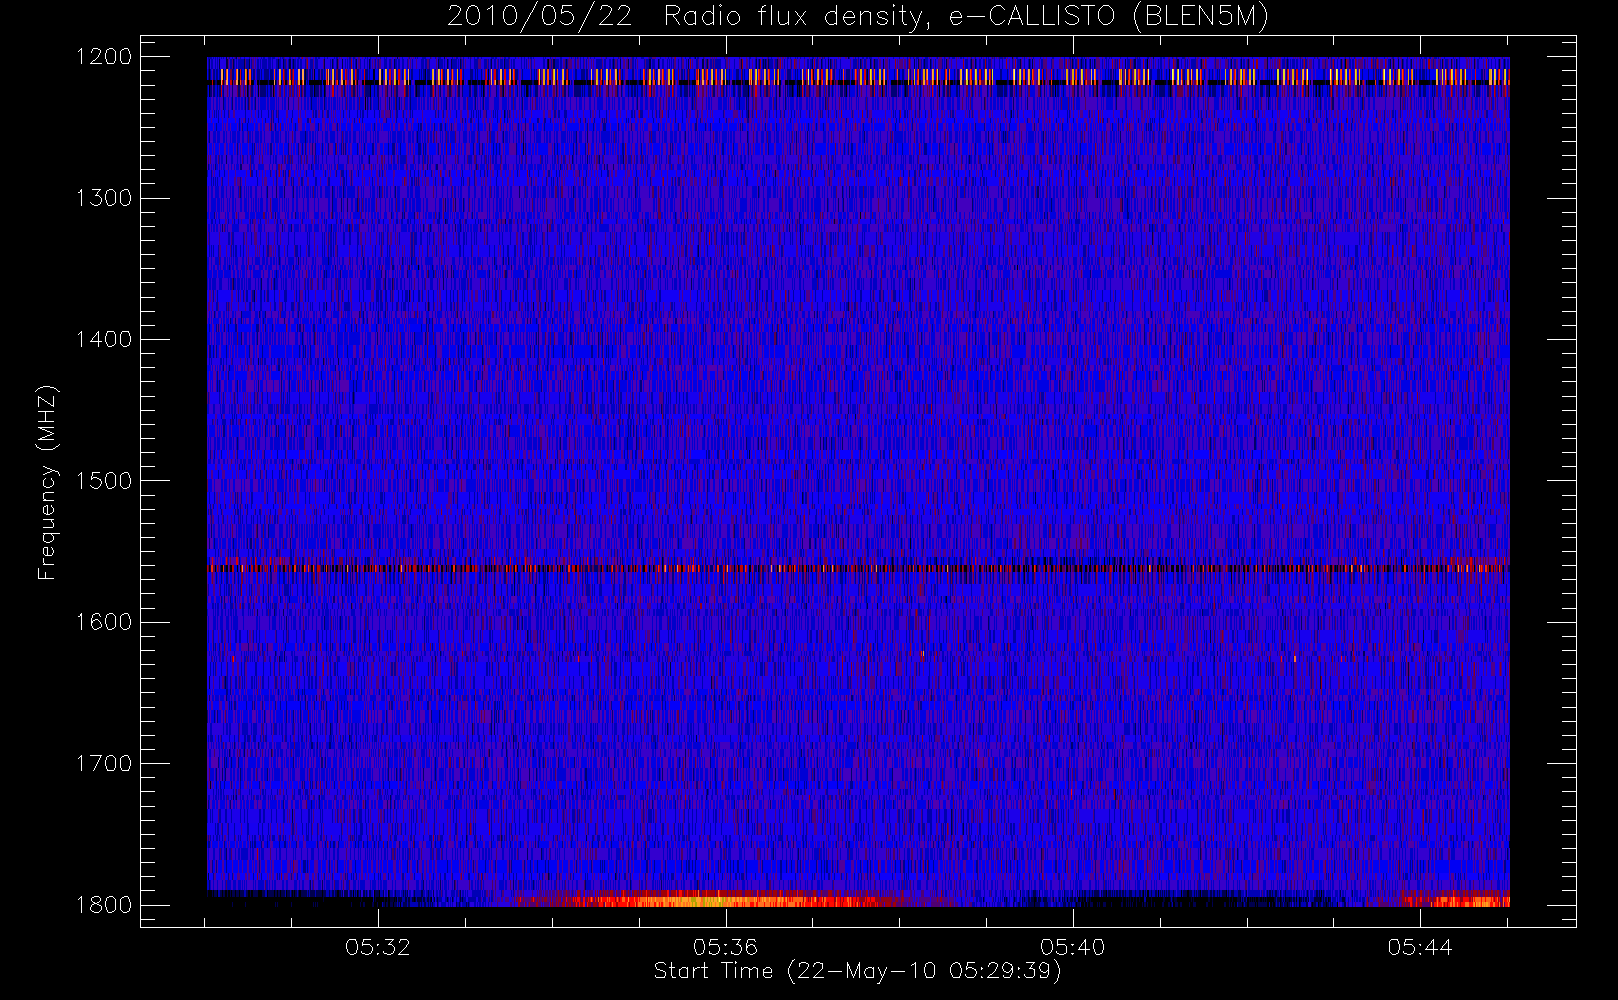Click the 05:32 time tick label
Image resolution: width=1618 pixels, height=1000 pixels.
(378, 947)
